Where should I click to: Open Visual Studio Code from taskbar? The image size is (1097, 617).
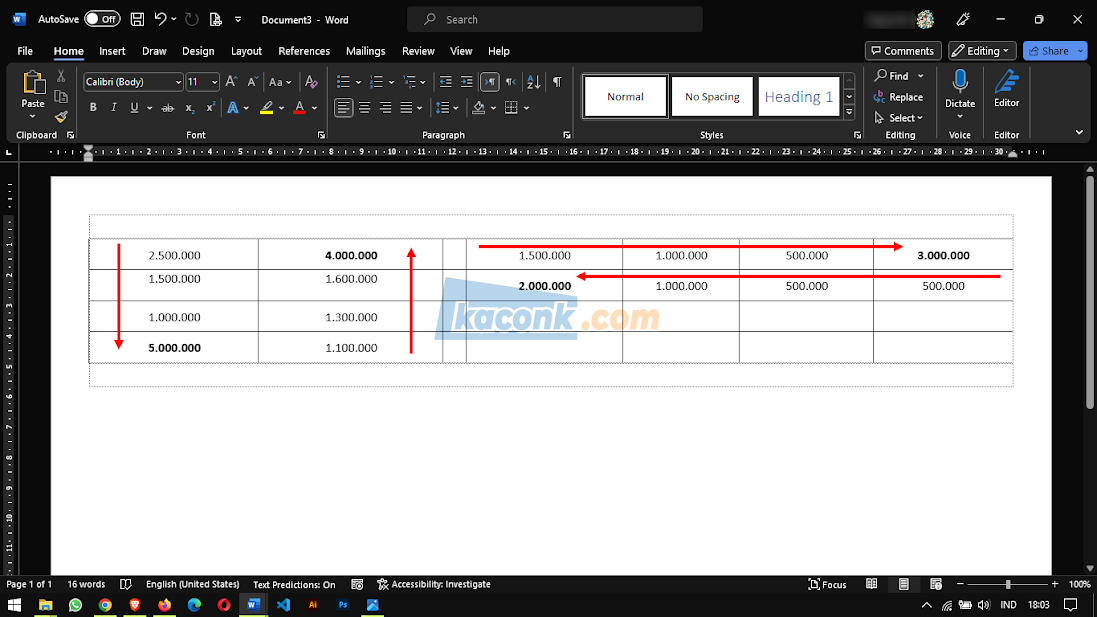pos(283,604)
